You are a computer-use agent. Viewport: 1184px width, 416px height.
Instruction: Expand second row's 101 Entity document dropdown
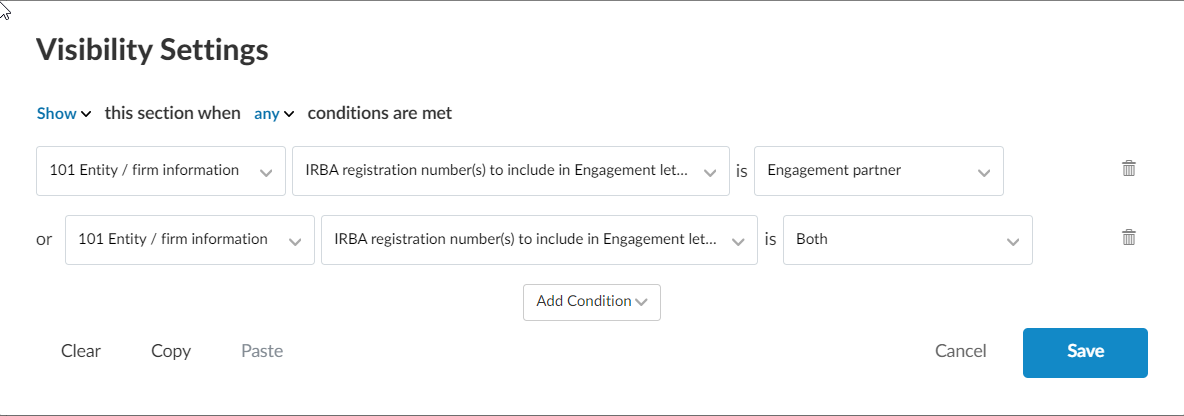click(x=189, y=240)
